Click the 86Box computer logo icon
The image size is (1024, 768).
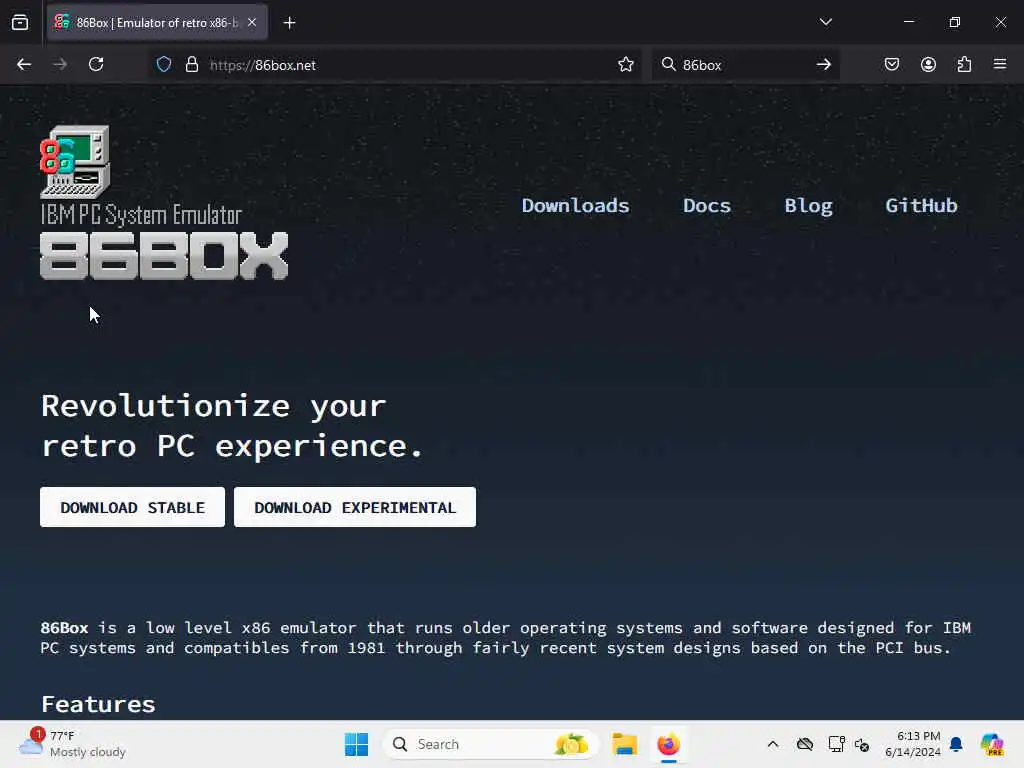pos(75,162)
